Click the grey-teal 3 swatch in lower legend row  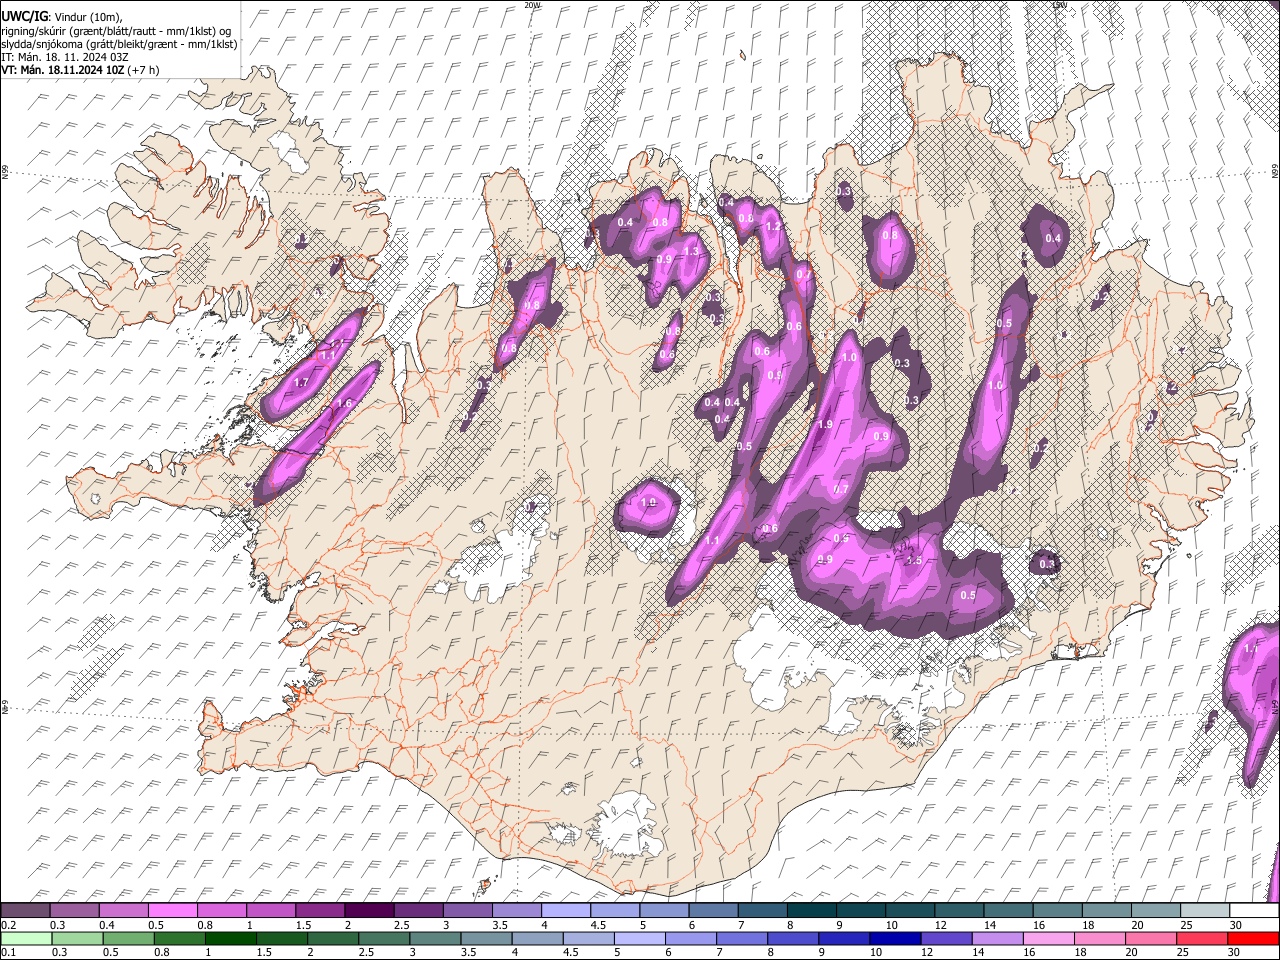tap(435, 938)
